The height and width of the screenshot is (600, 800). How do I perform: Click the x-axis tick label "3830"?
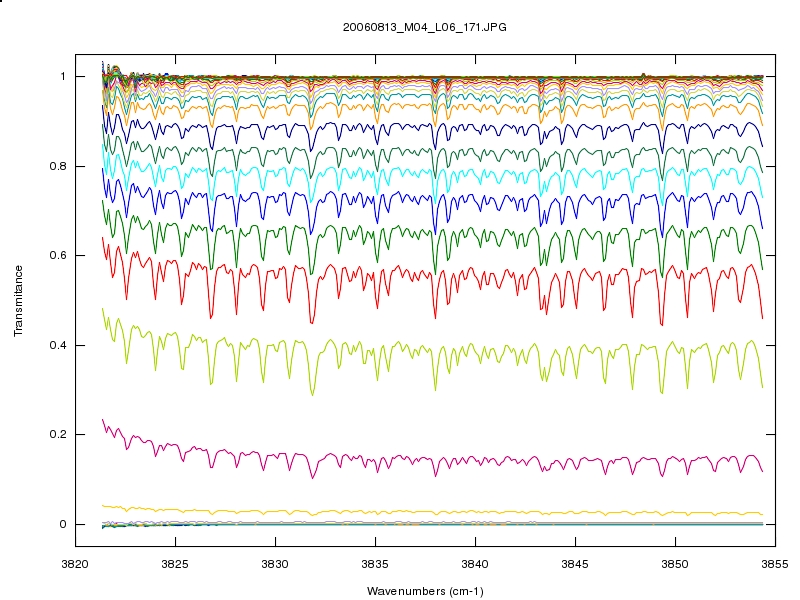click(x=275, y=564)
